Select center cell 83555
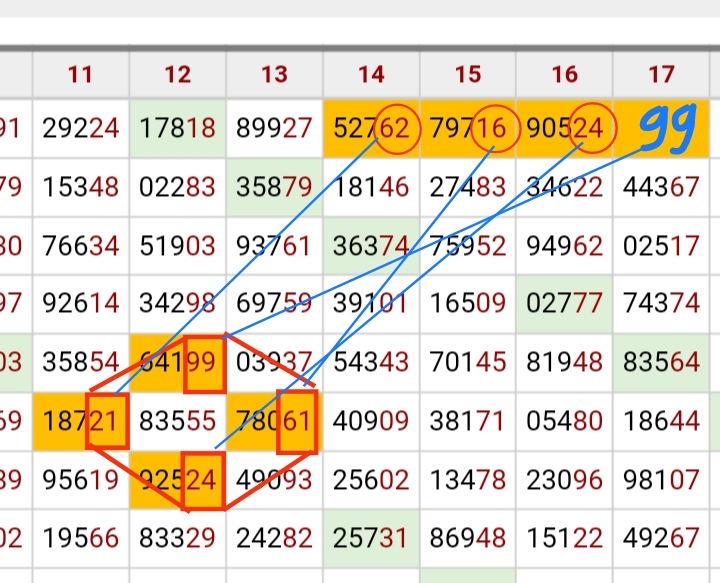720x583 pixels. pyautogui.click(x=178, y=421)
